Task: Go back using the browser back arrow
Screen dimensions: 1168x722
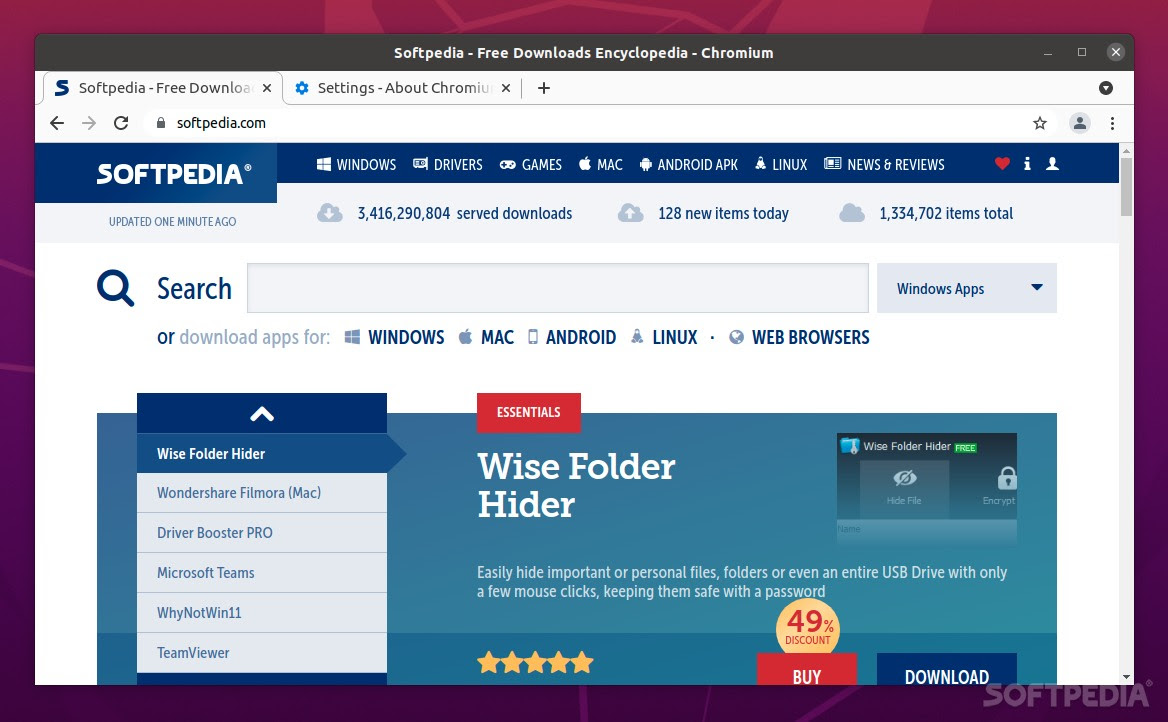Action: [57, 123]
